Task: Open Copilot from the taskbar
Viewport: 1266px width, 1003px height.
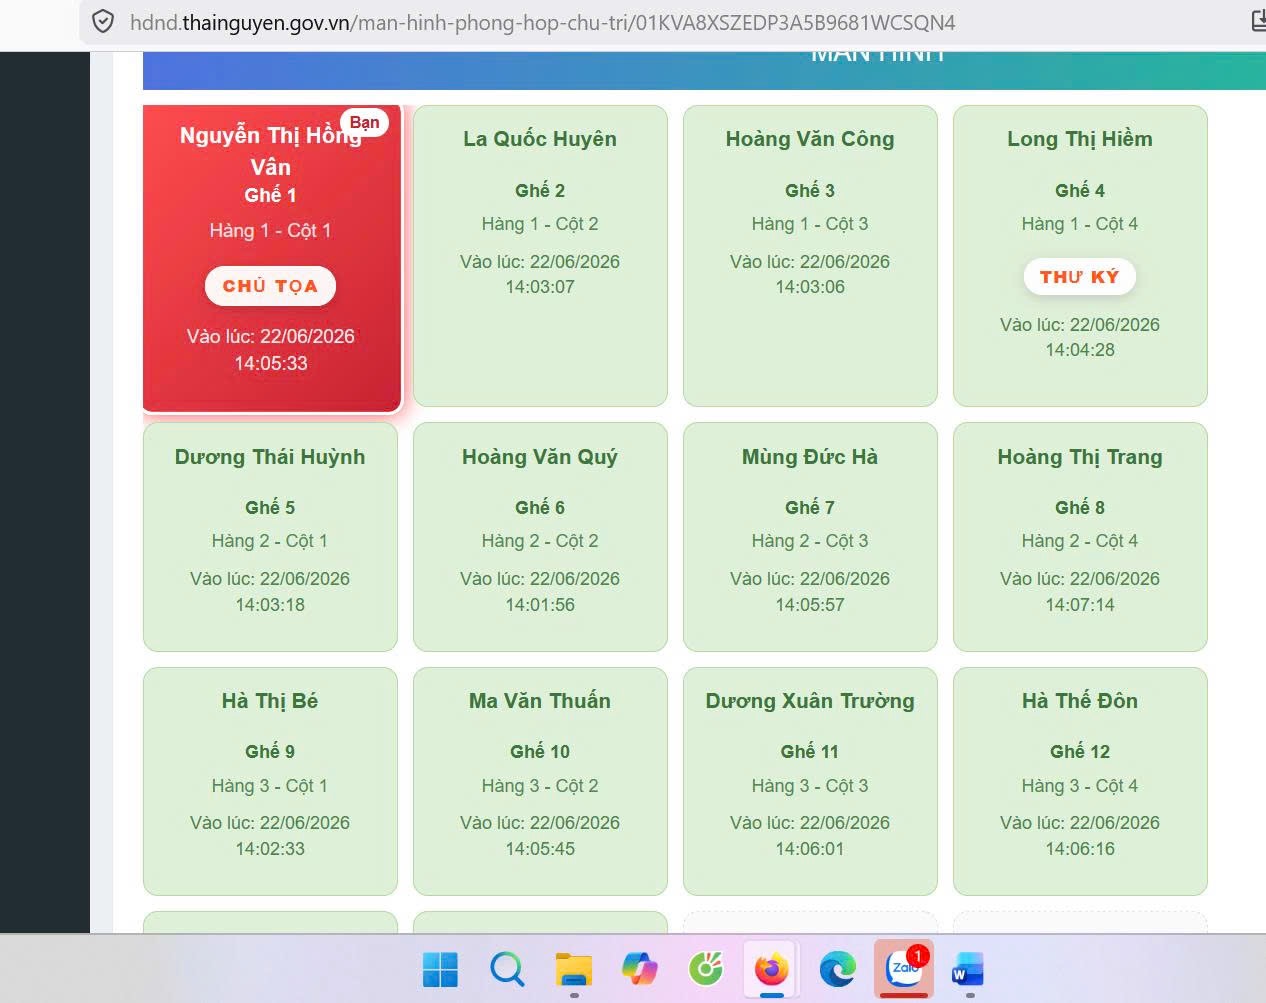Action: (640, 969)
